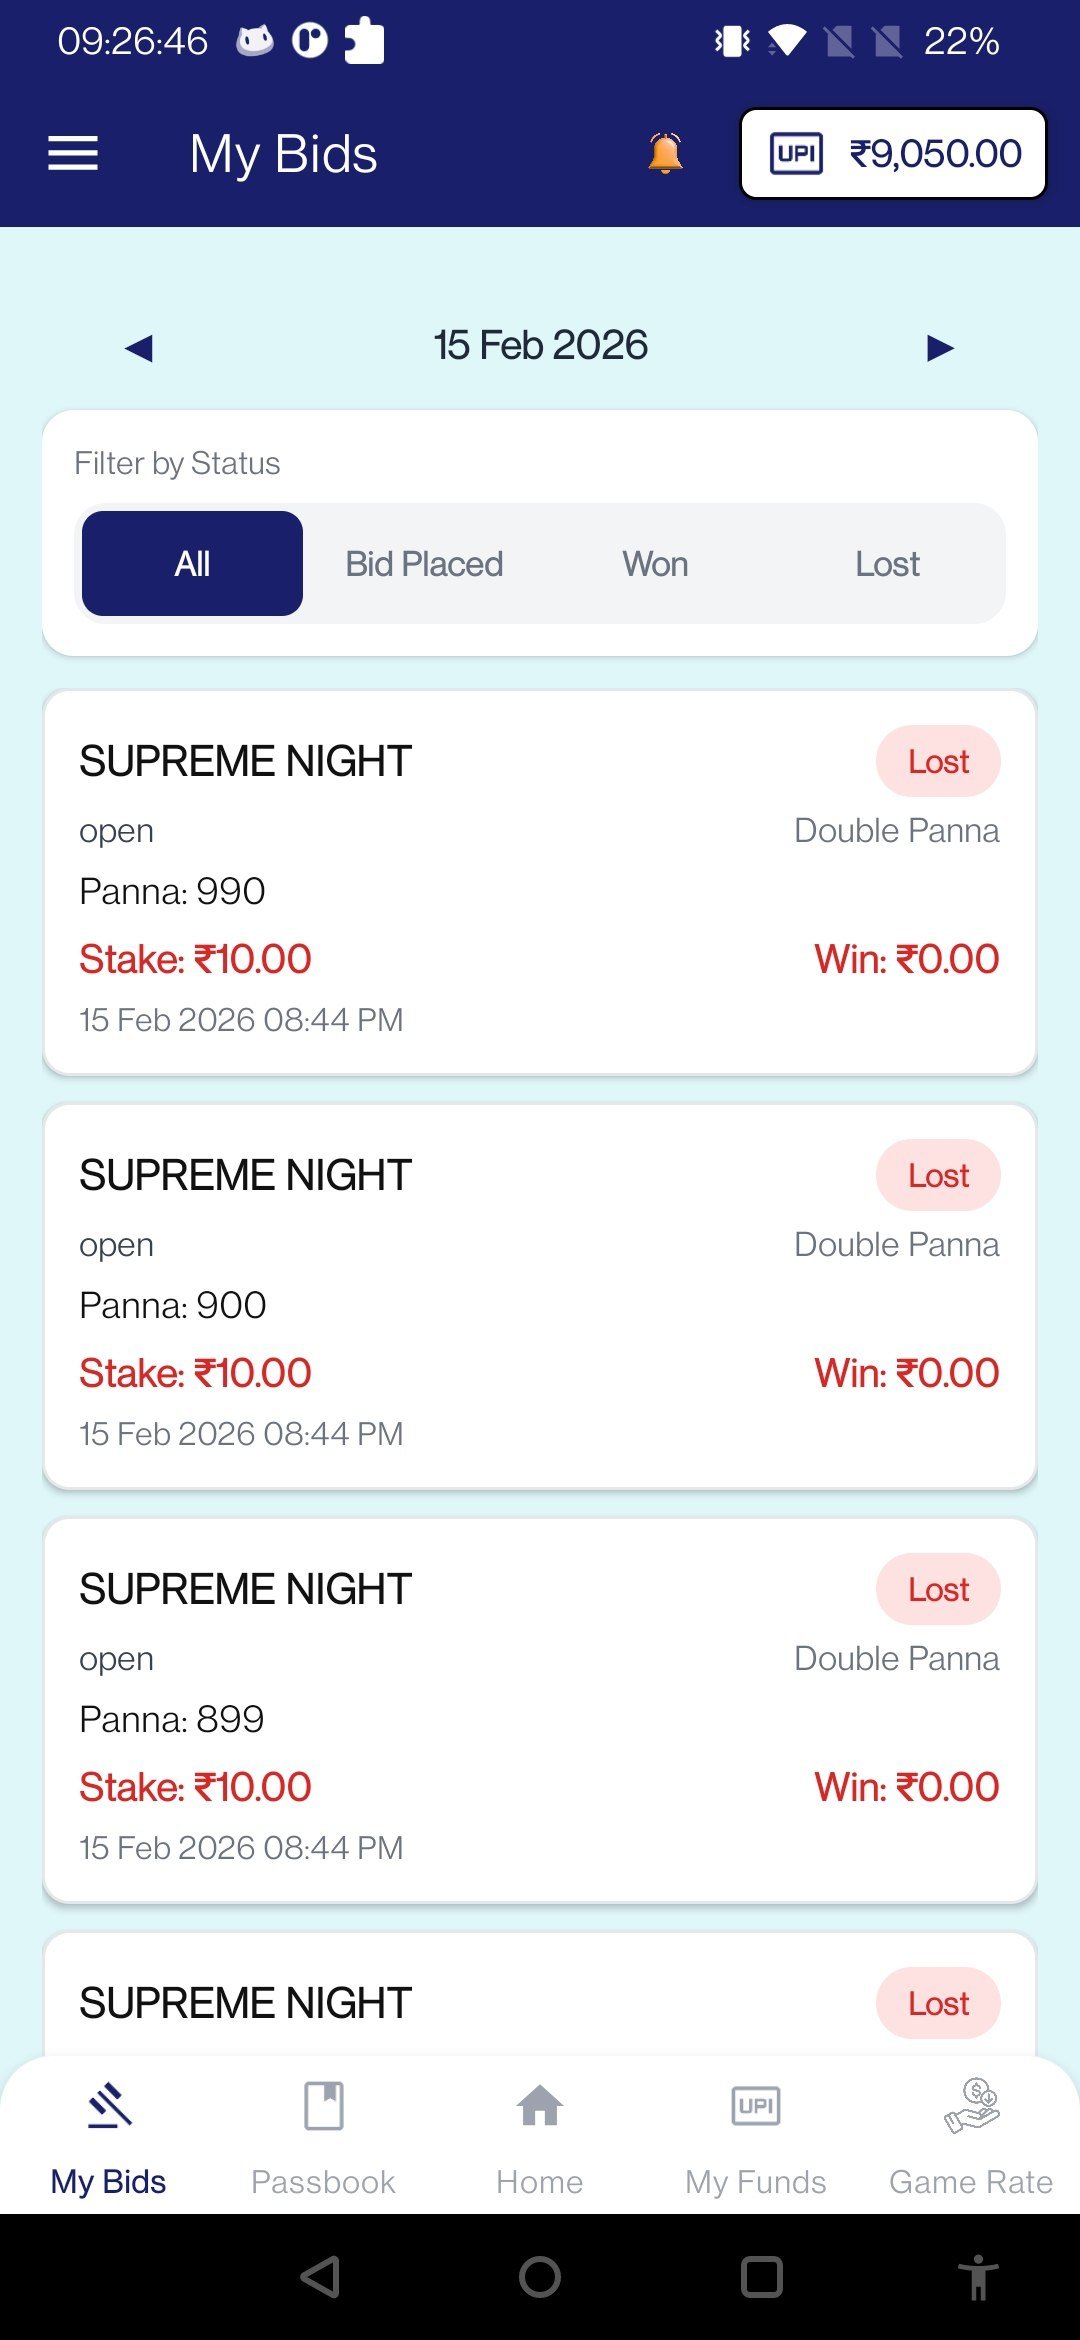Tap Lost badge on Panna 899 bid
The image size is (1080, 2340).
(x=938, y=1589)
